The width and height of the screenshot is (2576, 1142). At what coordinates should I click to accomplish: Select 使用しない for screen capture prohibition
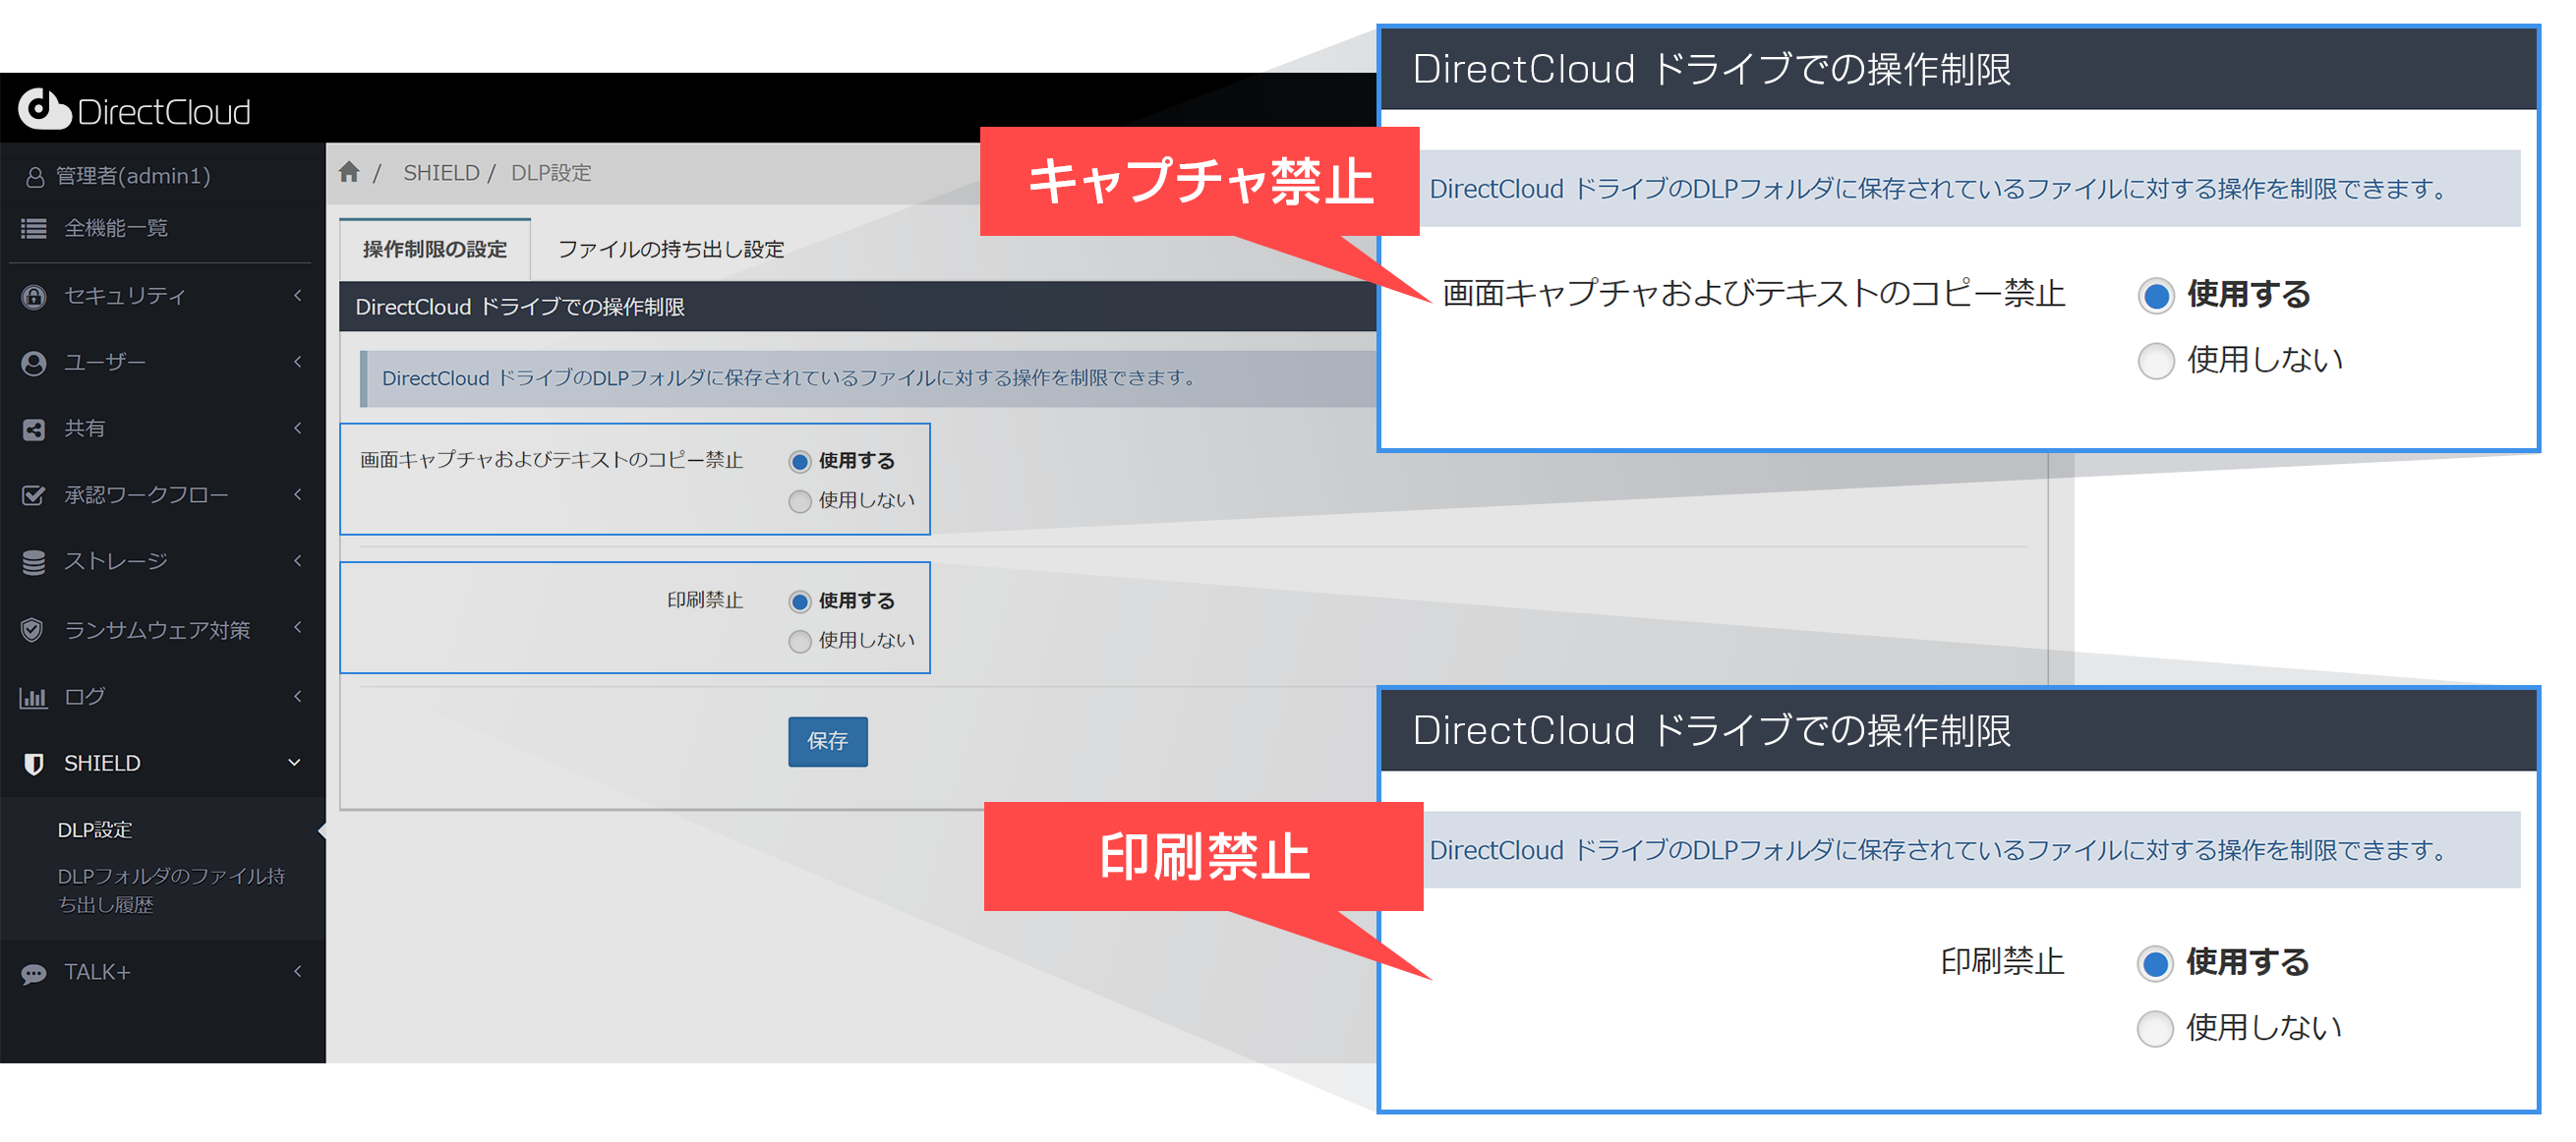click(x=799, y=501)
